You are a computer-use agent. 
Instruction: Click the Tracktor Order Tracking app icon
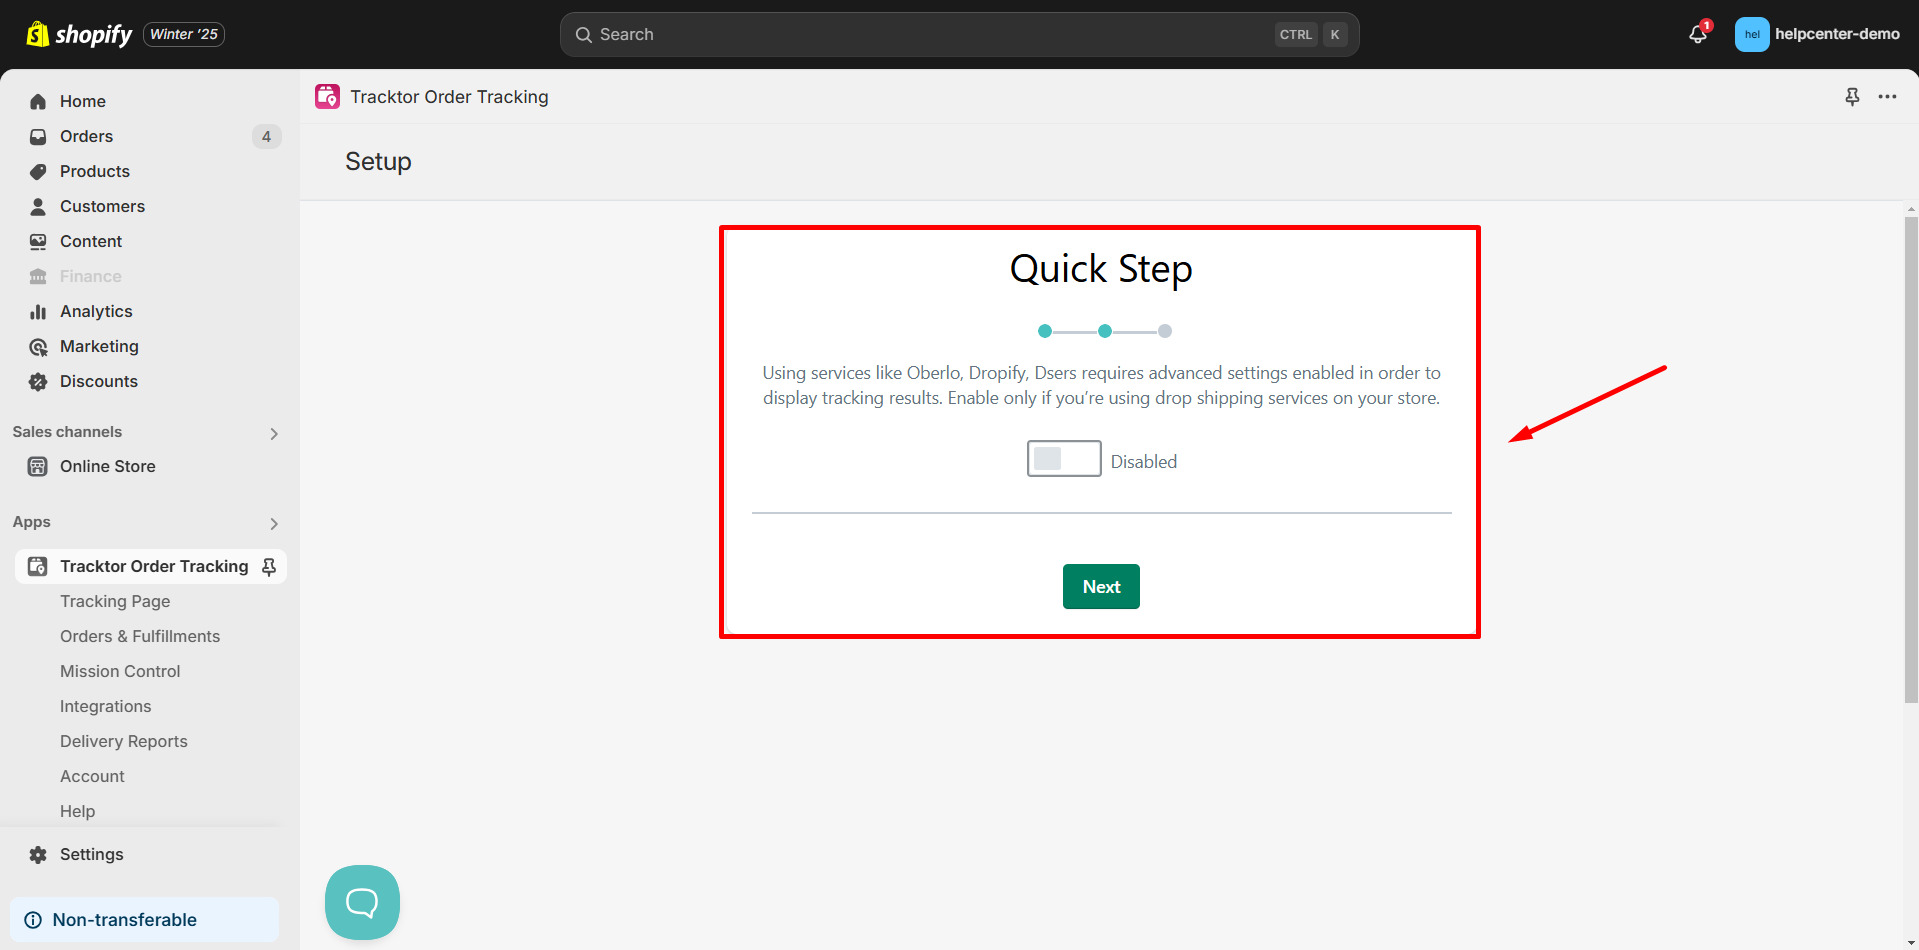point(327,96)
